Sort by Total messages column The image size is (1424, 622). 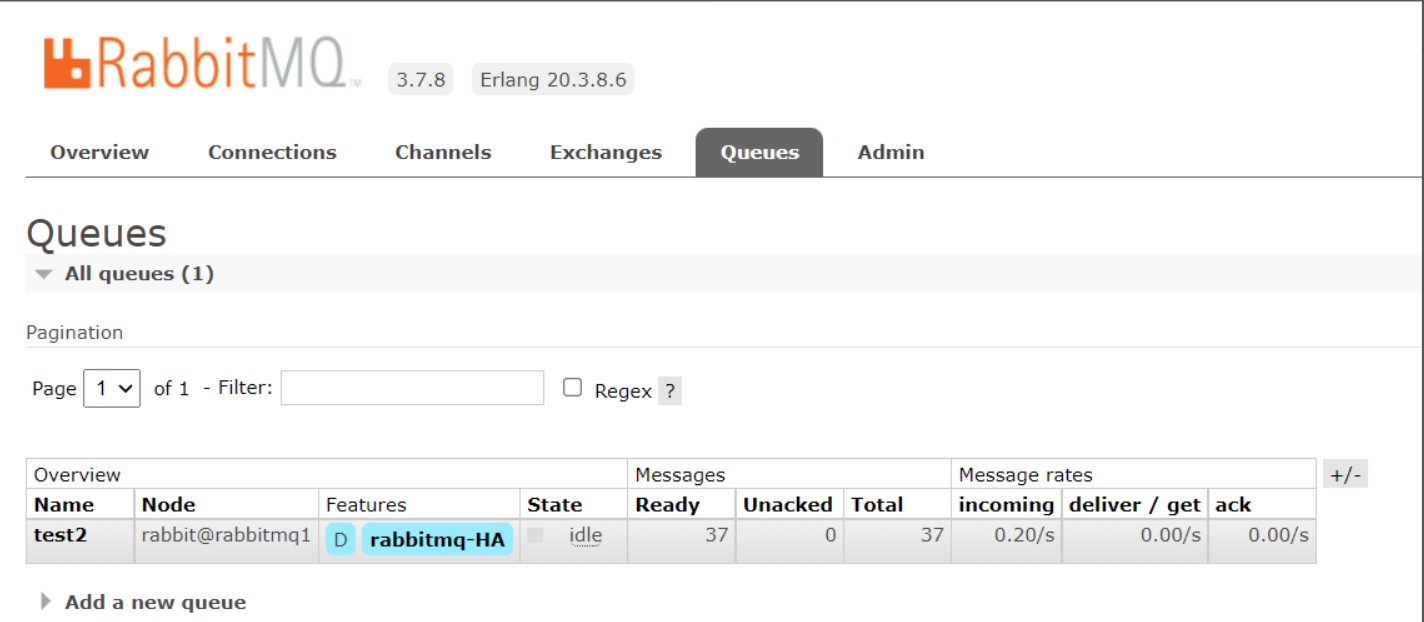(x=877, y=505)
